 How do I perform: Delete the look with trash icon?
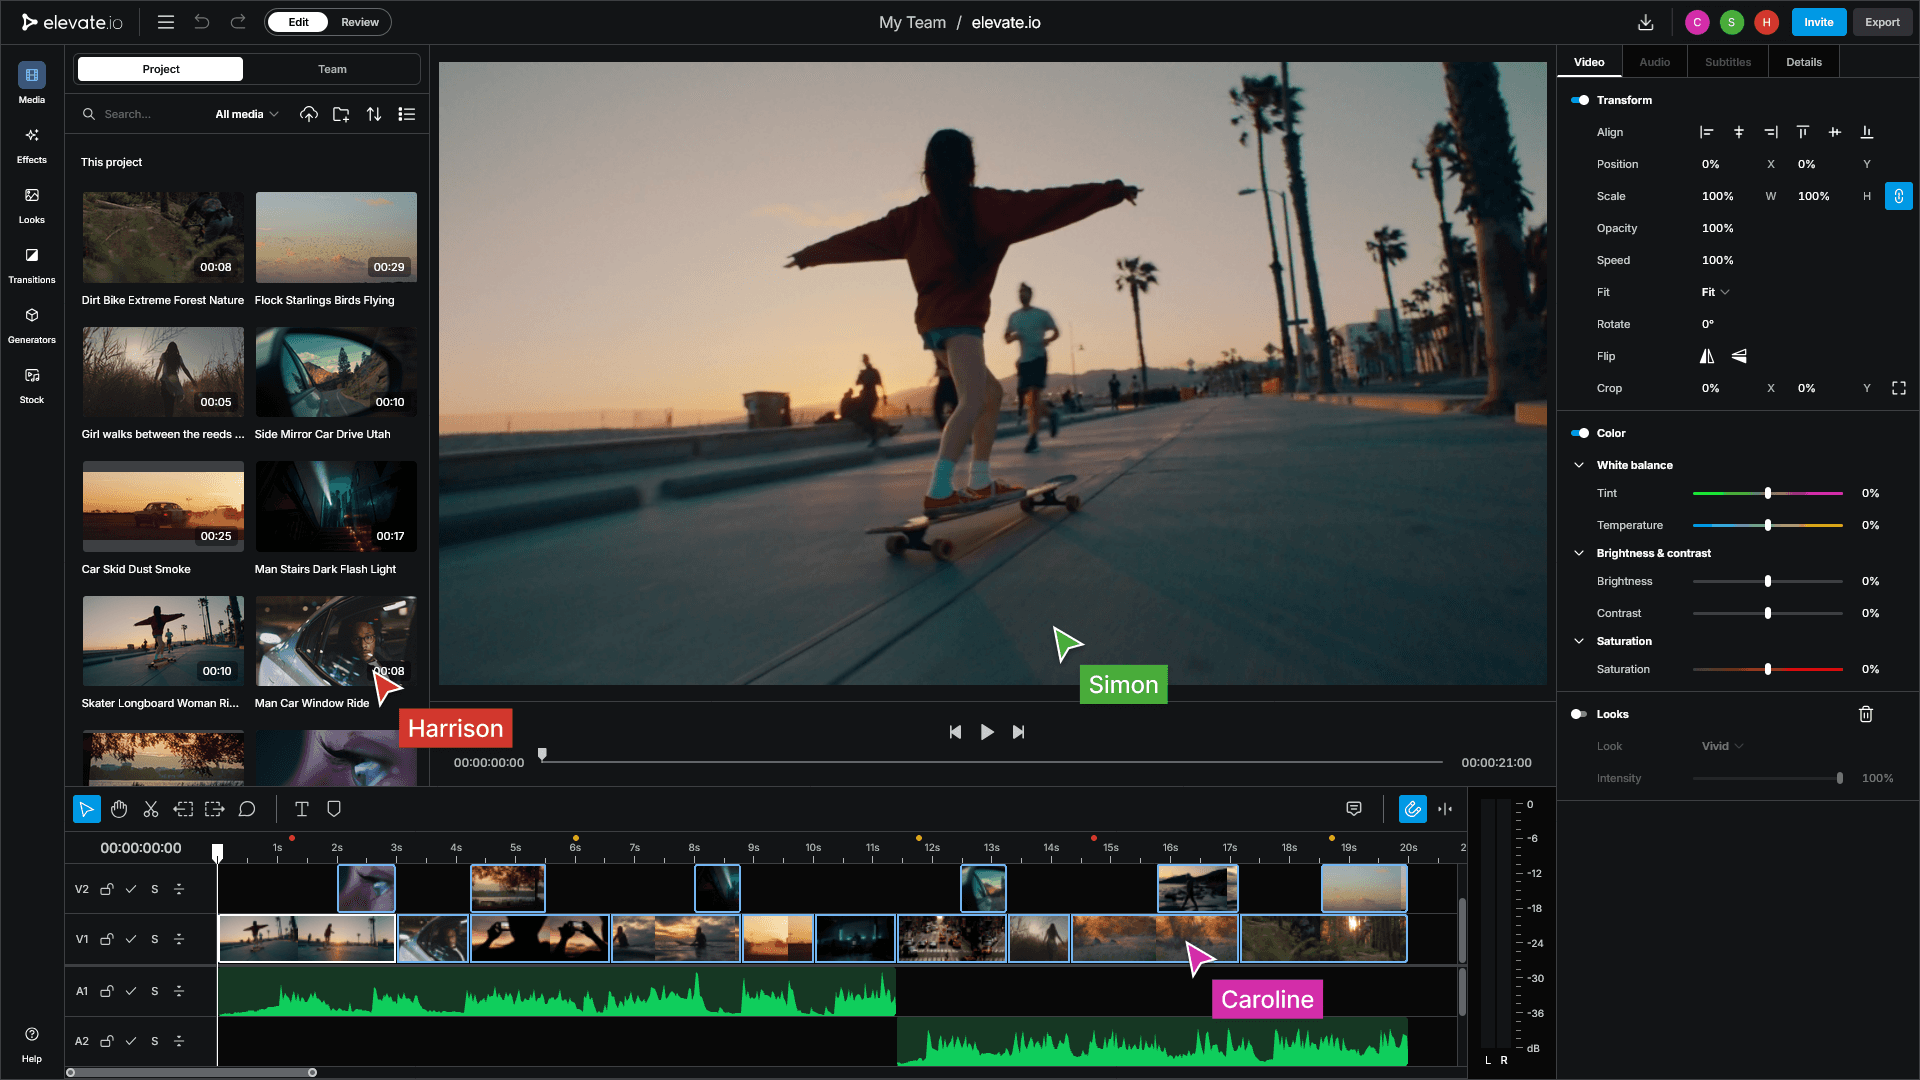coord(1866,714)
